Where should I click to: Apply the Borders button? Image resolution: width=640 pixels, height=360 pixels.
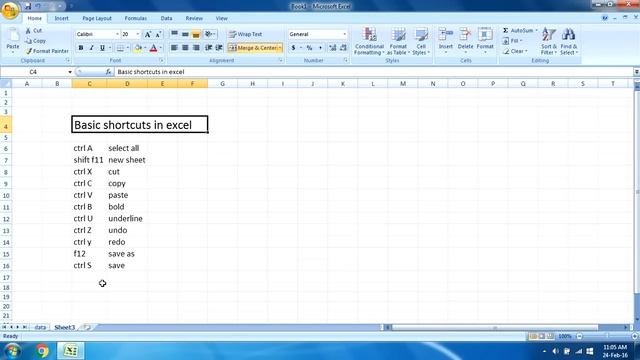(x=120, y=48)
